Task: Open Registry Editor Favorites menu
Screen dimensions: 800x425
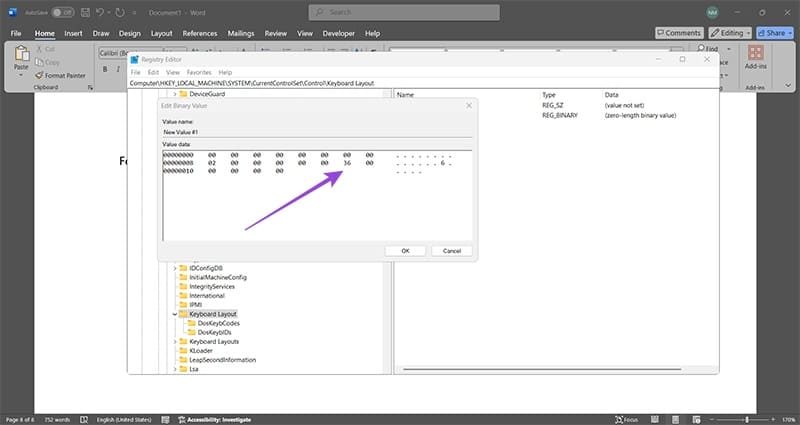Action: pyautogui.click(x=199, y=72)
